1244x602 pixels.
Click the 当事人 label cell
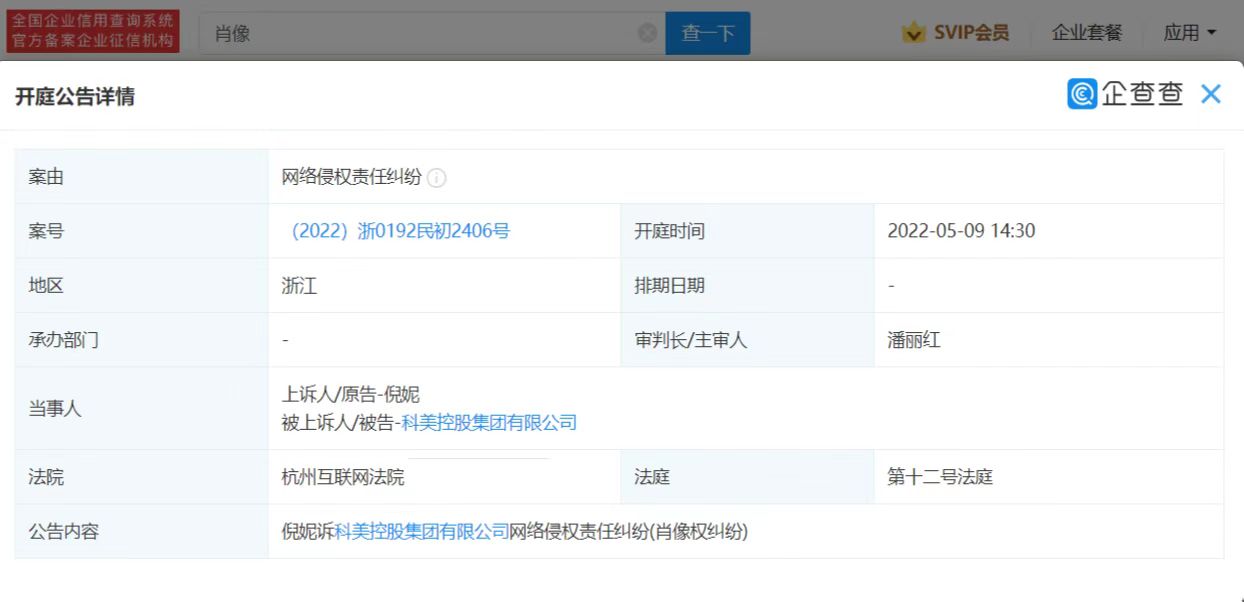point(141,409)
